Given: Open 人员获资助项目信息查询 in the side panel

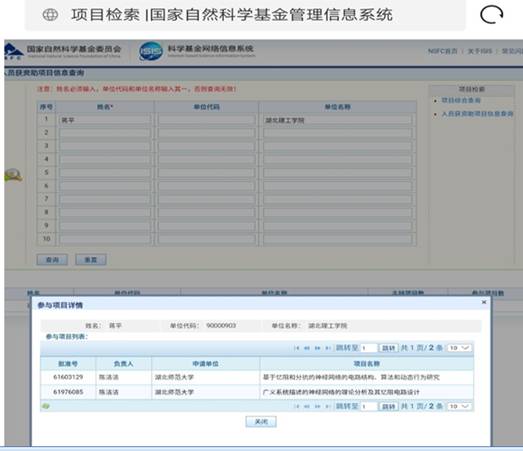Looking at the screenshot, I should click(x=477, y=114).
